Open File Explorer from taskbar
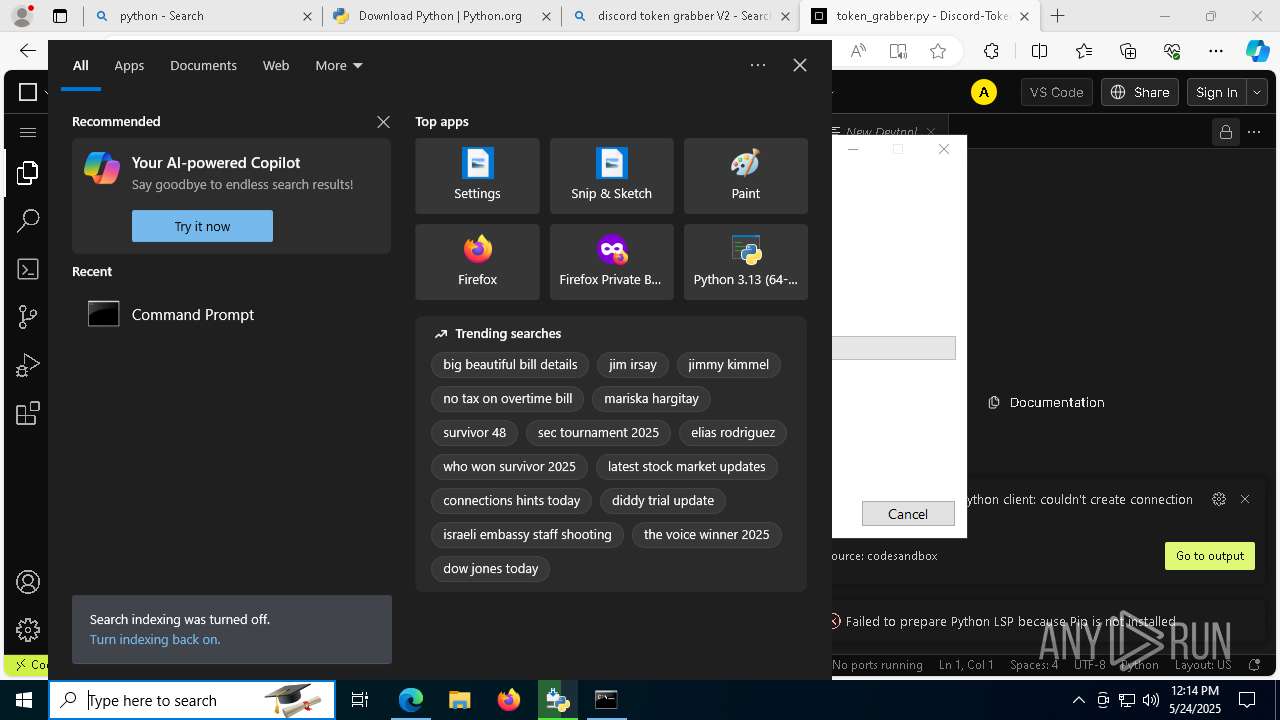Viewport: 1280px width, 720px height. (459, 700)
